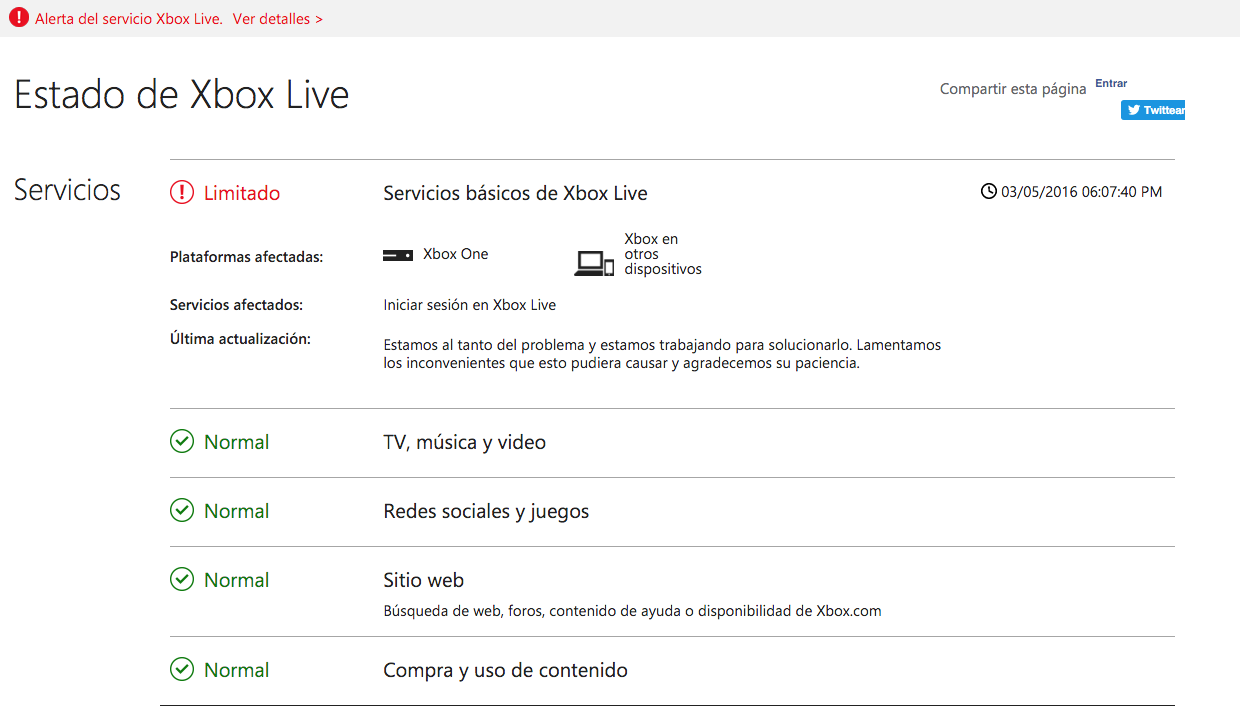Click the Estado de Xbox Live page title

pos(182,95)
